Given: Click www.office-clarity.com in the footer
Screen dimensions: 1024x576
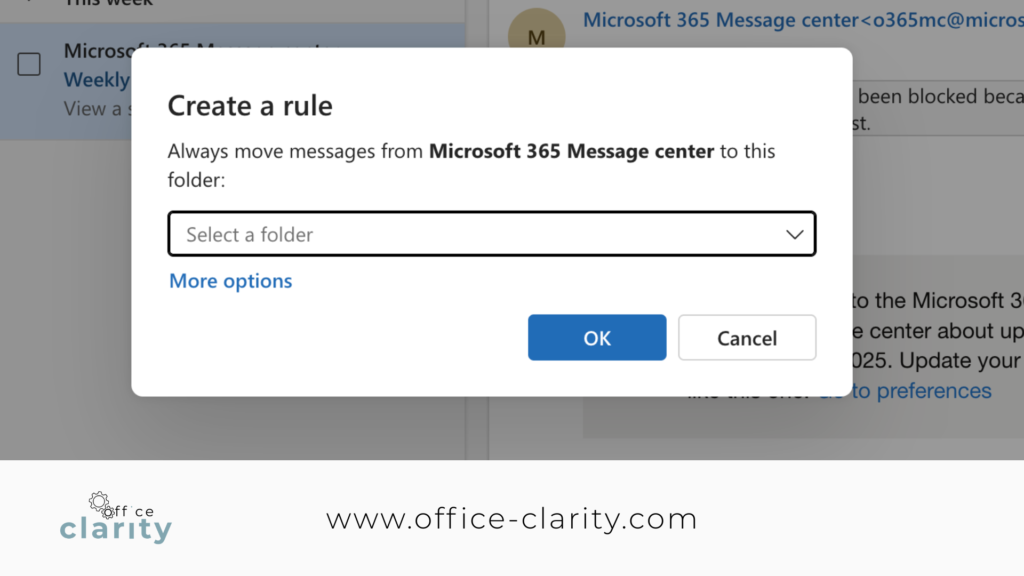Looking at the screenshot, I should coord(512,518).
